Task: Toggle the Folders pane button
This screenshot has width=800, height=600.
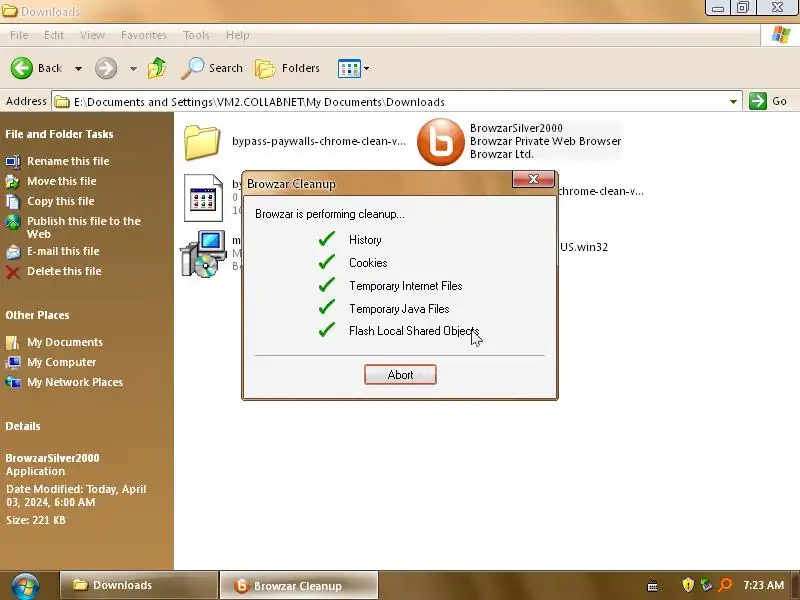Action: tap(287, 68)
